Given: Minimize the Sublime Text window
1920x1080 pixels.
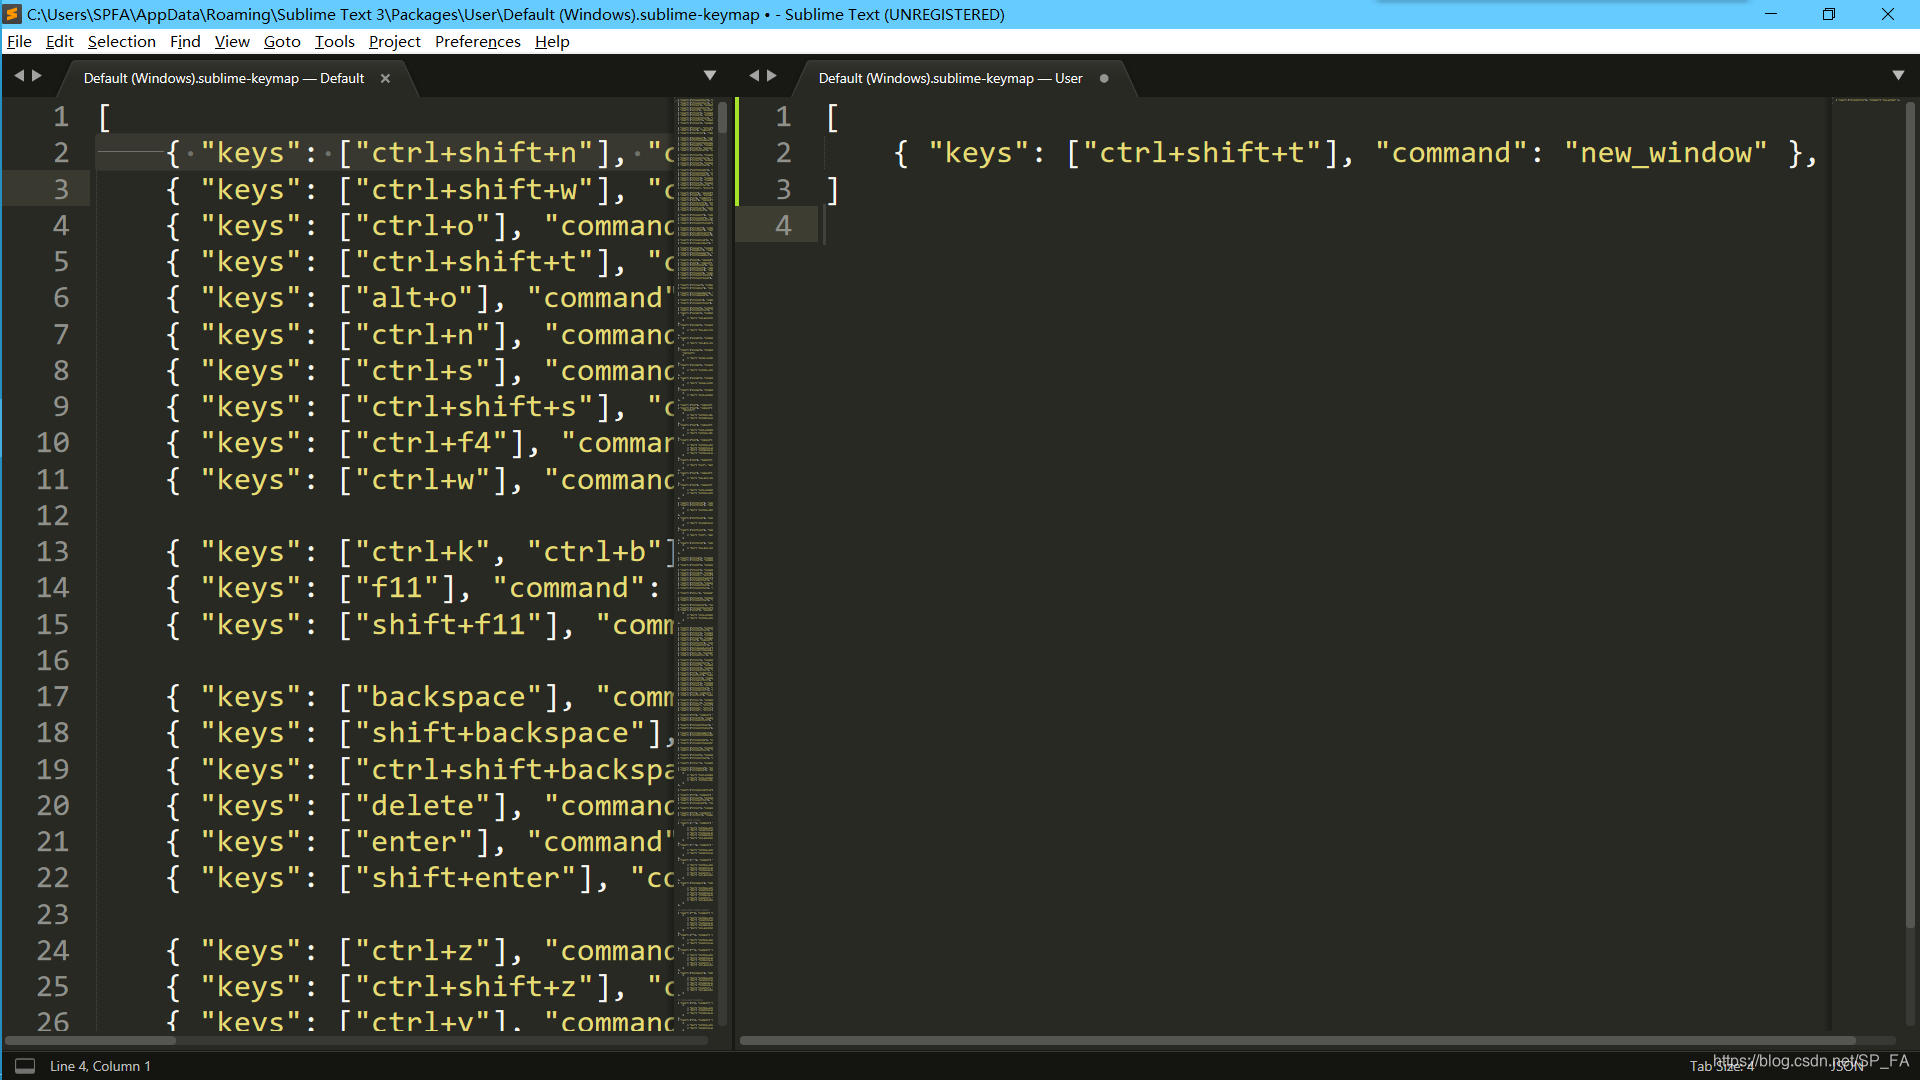Looking at the screenshot, I should (x=1771, y=14).
